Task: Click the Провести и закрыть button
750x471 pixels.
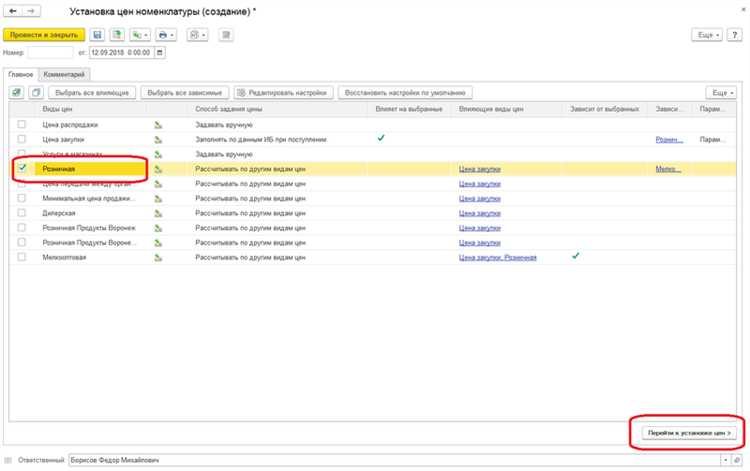Action: 44,35
